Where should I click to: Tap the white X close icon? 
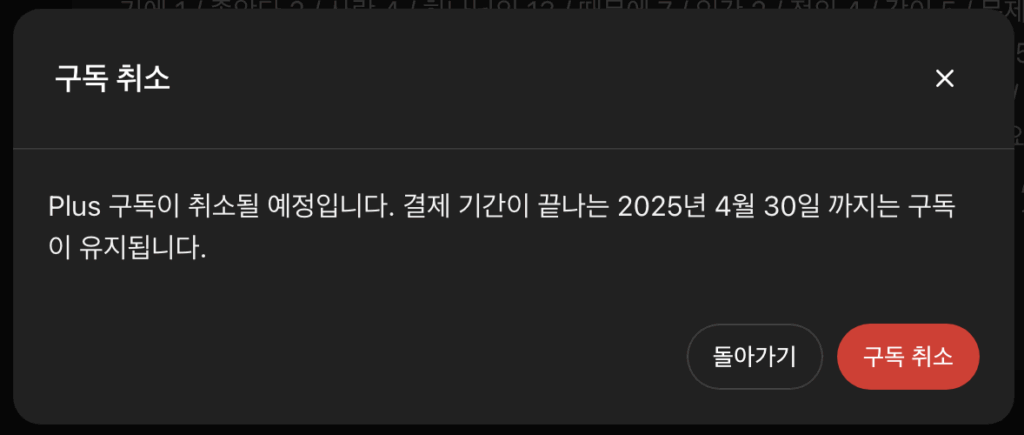click(x=944, y=79)
